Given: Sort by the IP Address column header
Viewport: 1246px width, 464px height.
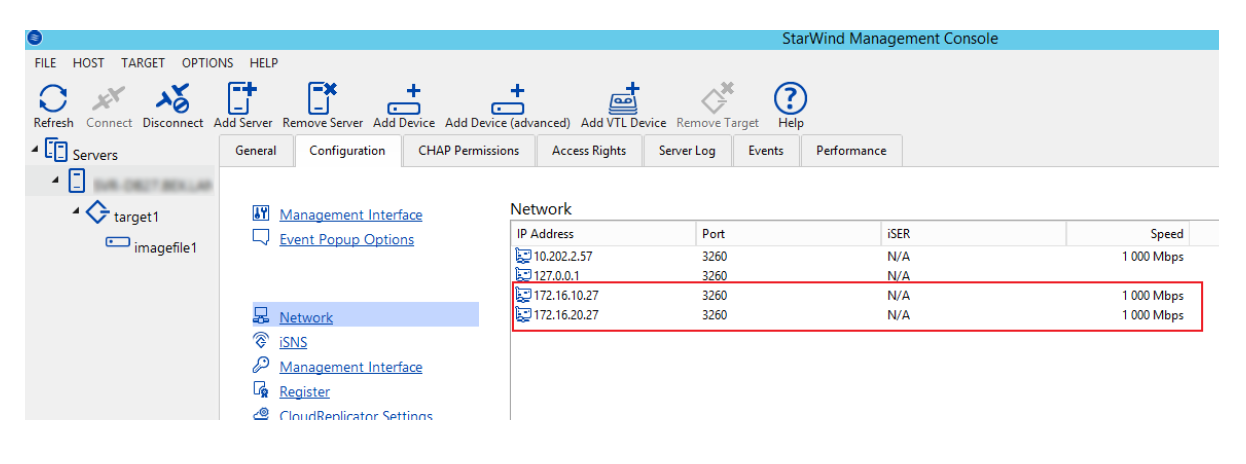Looking at the screenshot, I should pos(603,233).
